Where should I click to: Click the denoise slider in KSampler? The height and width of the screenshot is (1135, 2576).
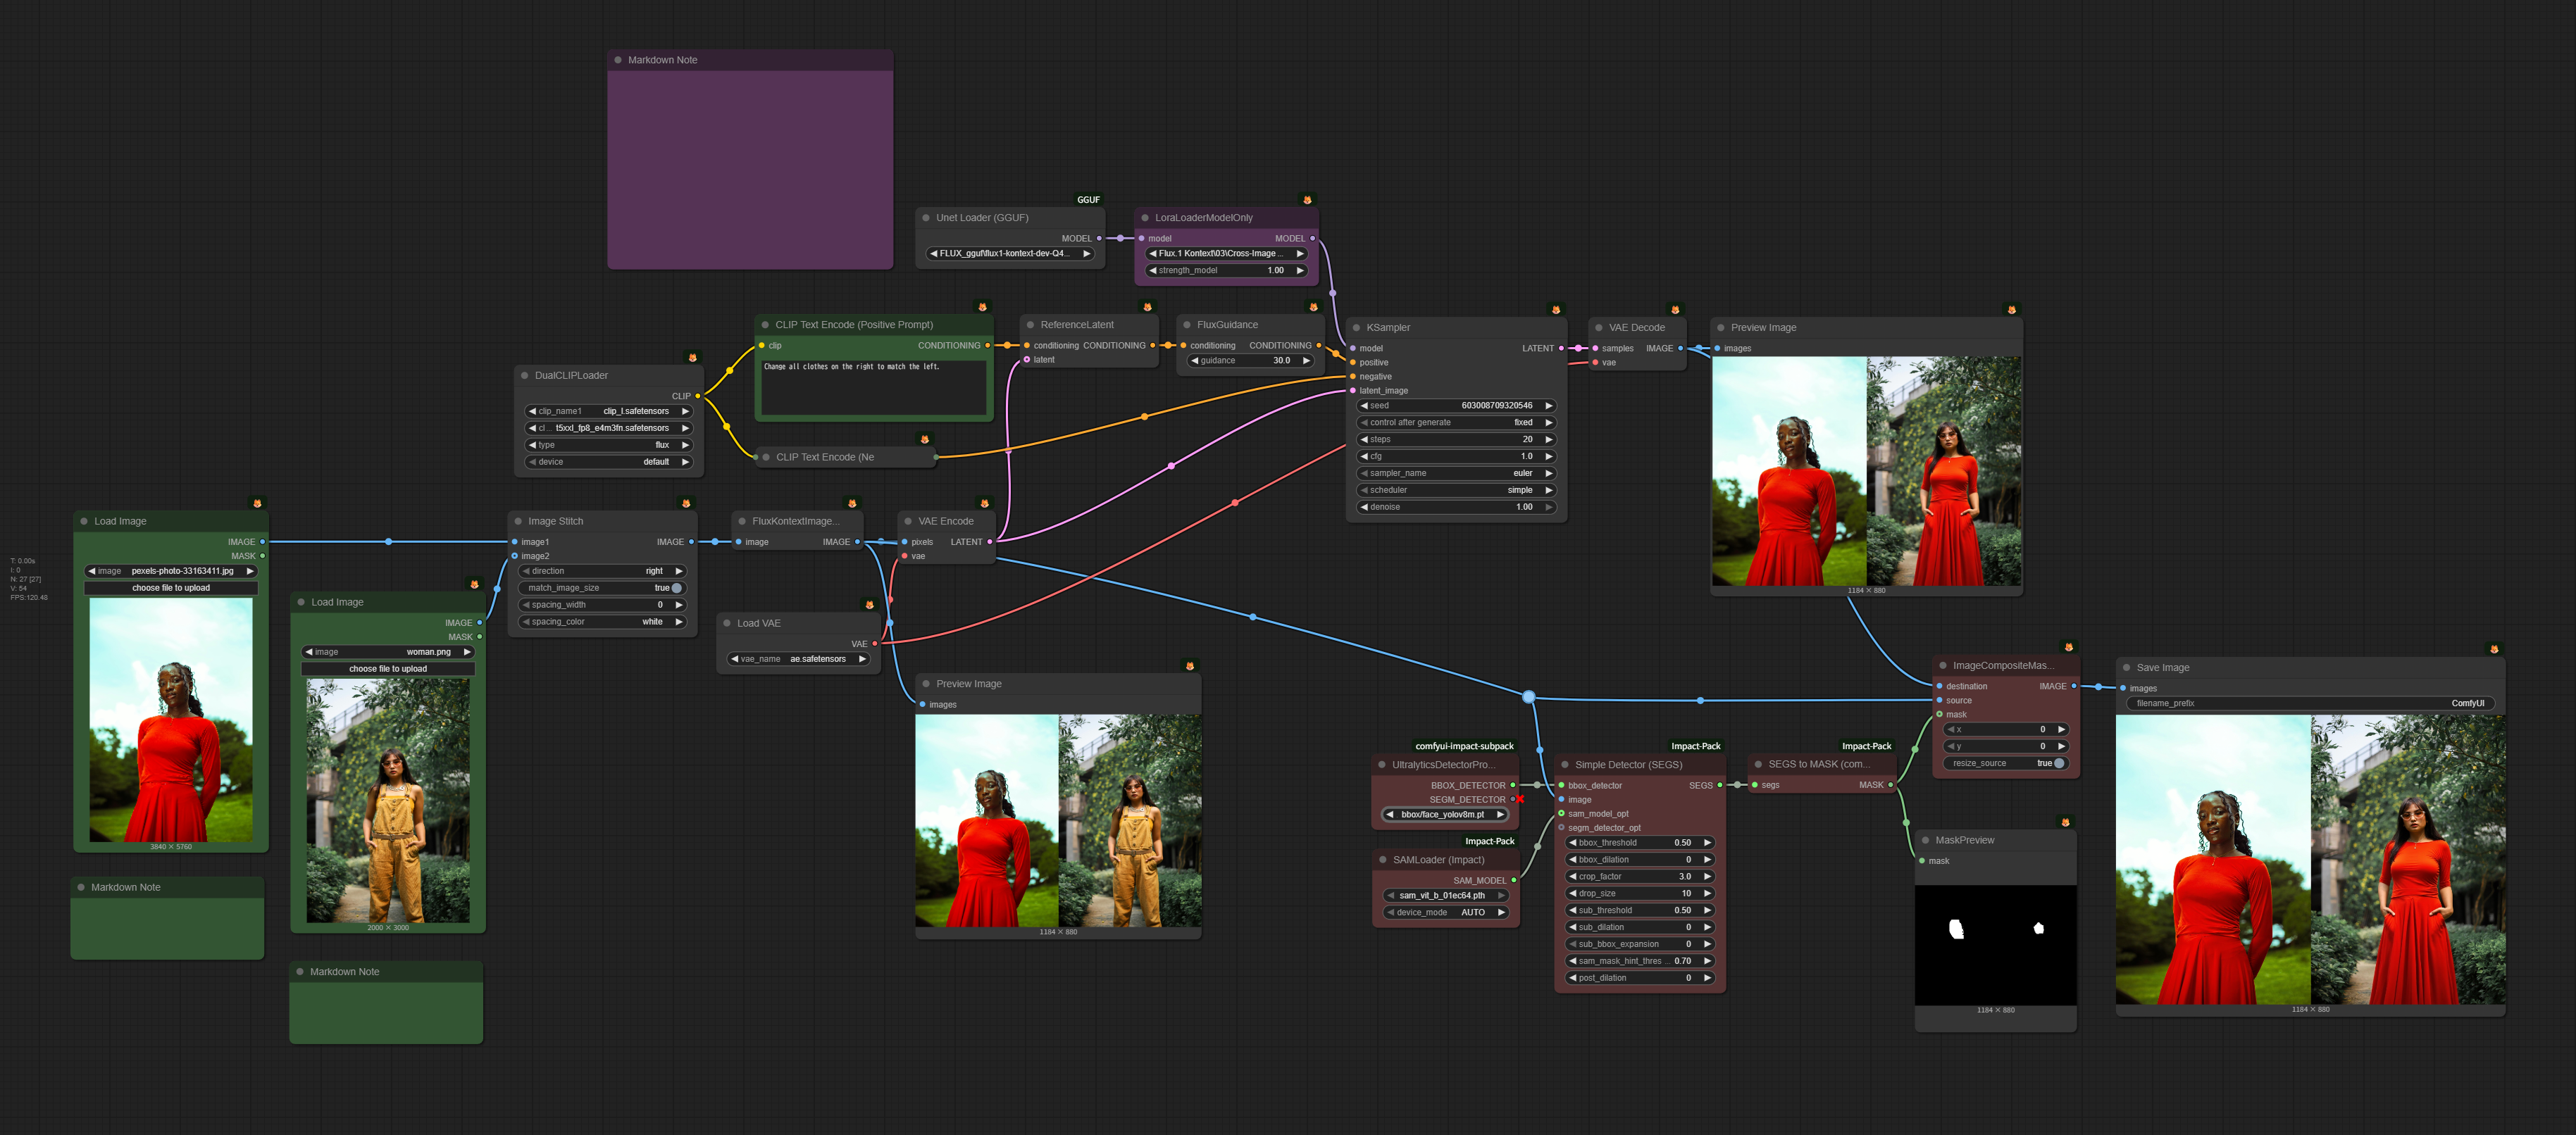1456,507
